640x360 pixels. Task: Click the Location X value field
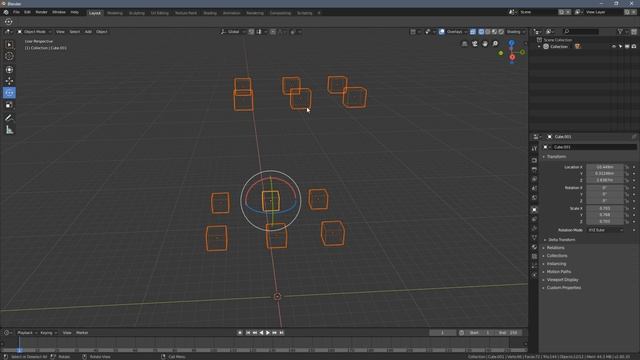click(x=605, y=167)
